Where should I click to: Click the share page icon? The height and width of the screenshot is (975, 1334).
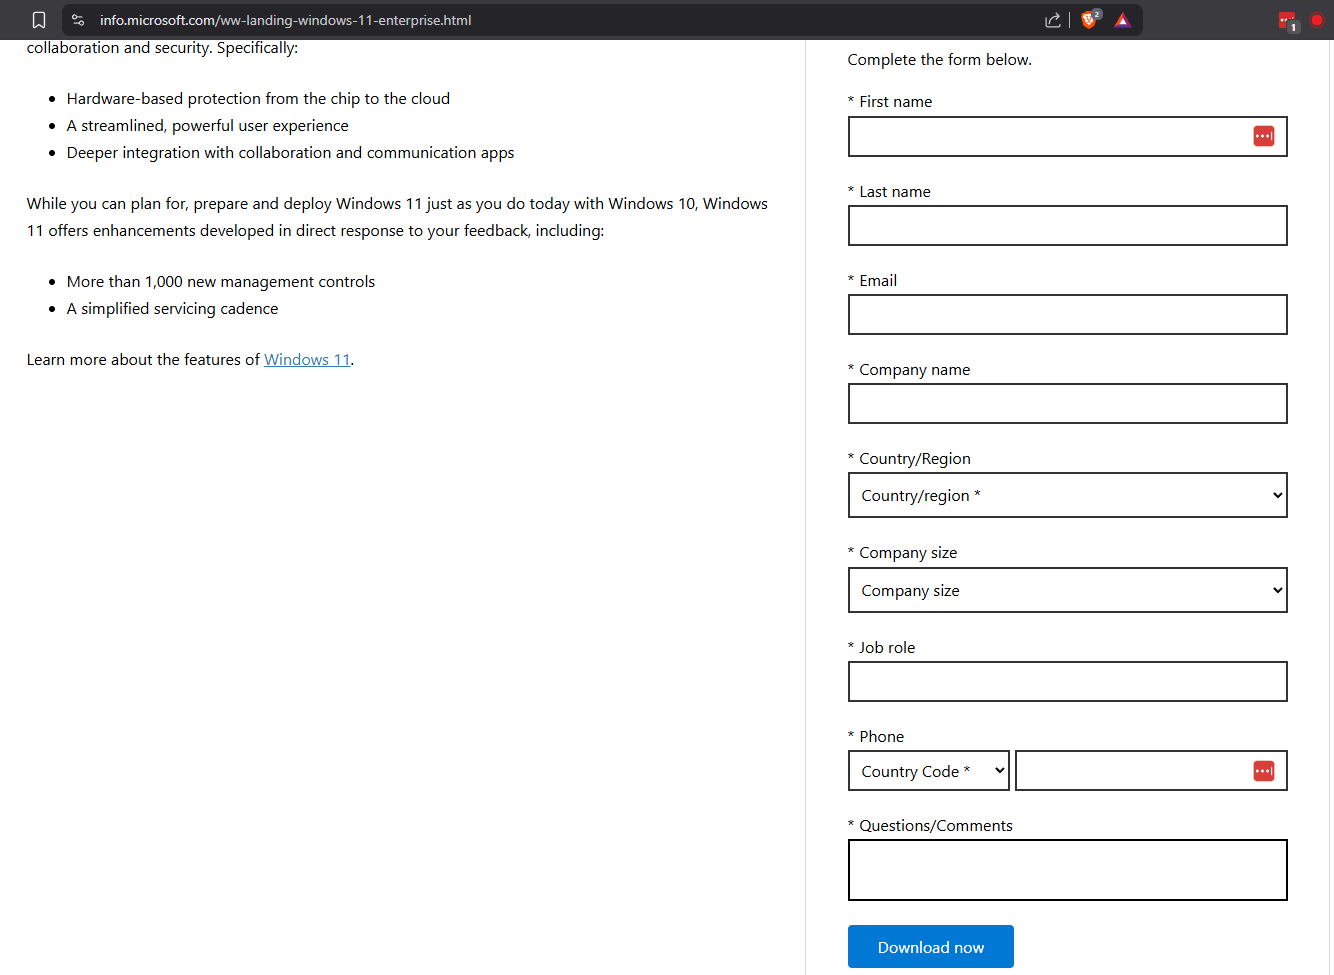(1052, 20)
